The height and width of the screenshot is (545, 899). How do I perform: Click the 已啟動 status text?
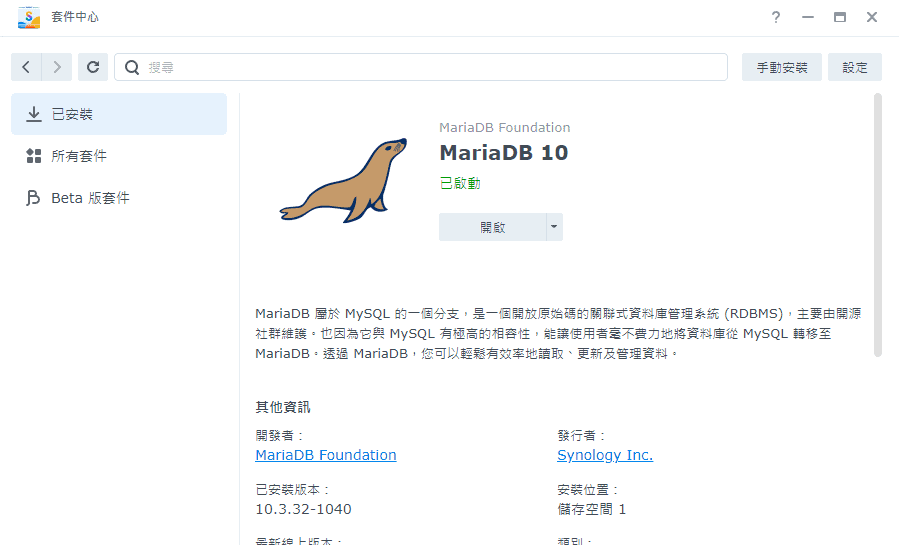[460, 183]
